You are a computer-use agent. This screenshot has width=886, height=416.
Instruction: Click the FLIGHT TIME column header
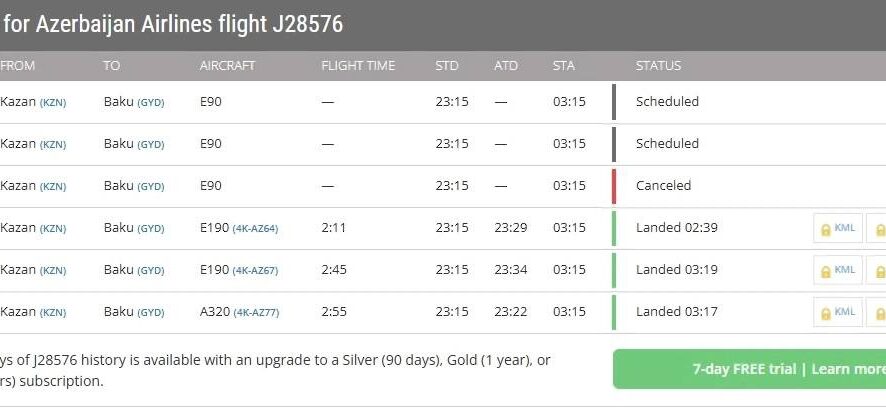tap(358, 66)
